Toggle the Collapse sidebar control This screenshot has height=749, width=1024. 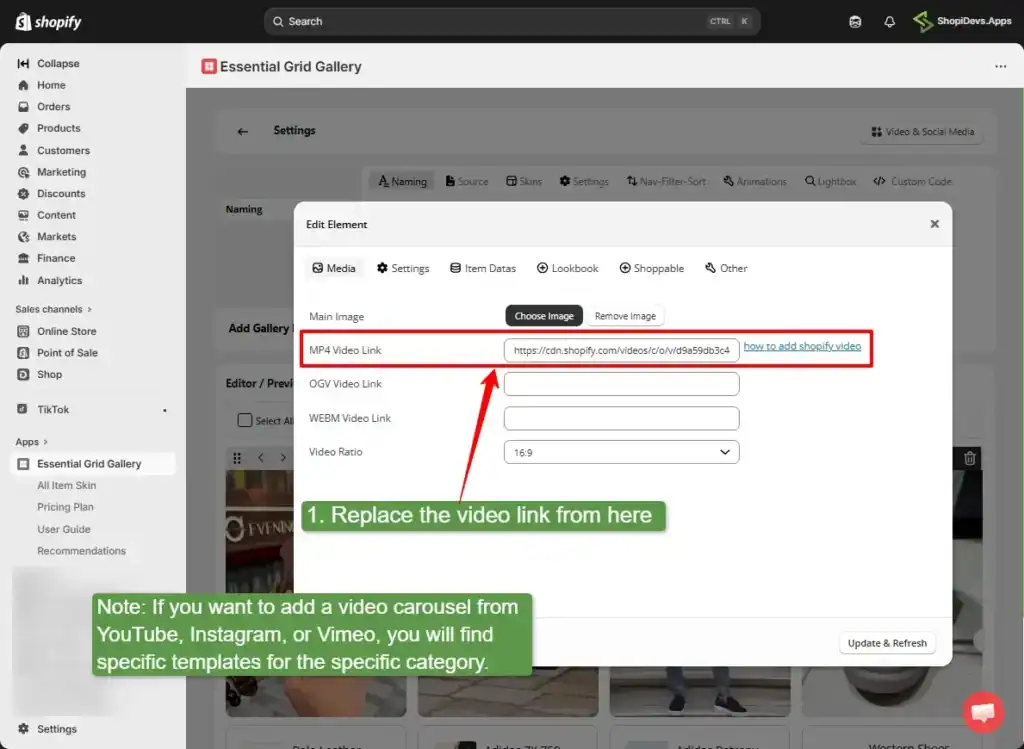[25, 63]
